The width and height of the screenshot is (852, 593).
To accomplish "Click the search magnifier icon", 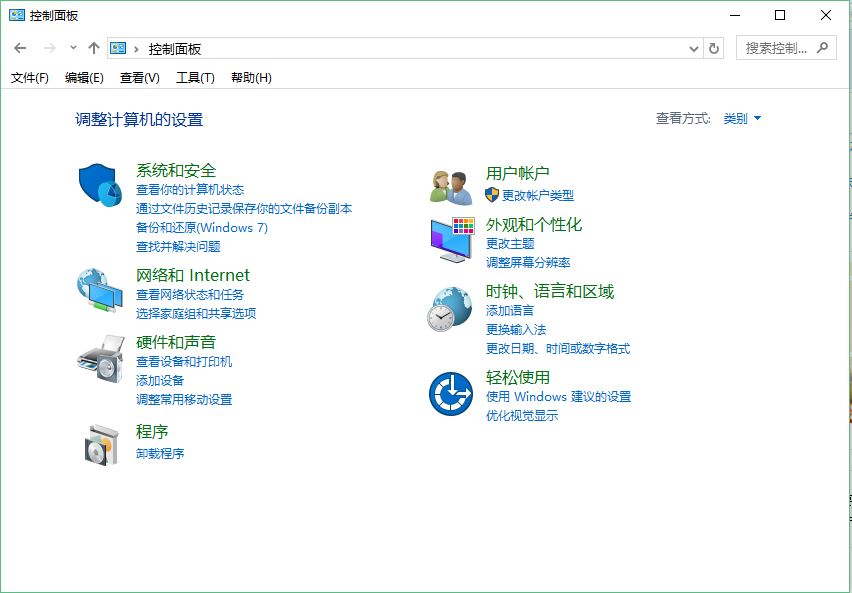I will [823, 48].
